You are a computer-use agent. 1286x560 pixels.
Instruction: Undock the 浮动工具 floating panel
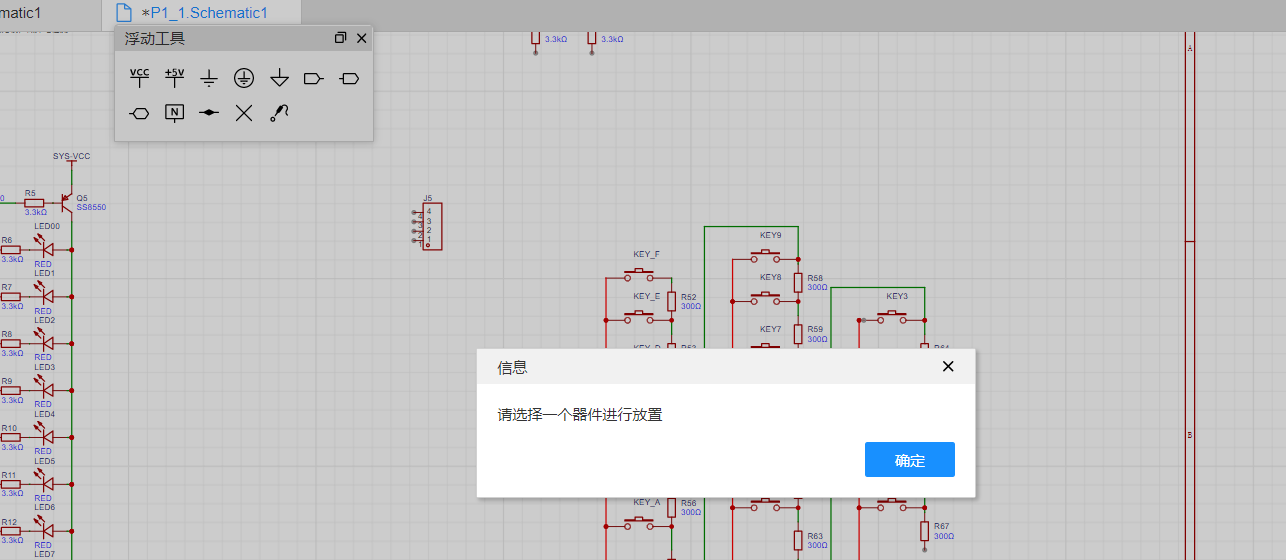click(340, 38)
